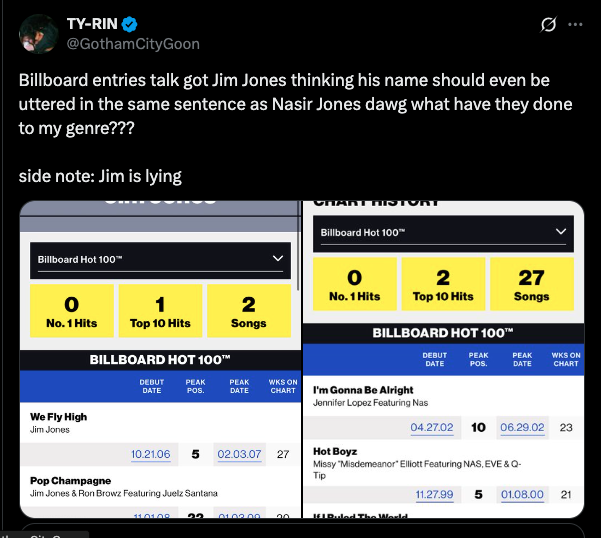
Task: Select the 'Pop Champagne' song title
Action: point(71,481)
